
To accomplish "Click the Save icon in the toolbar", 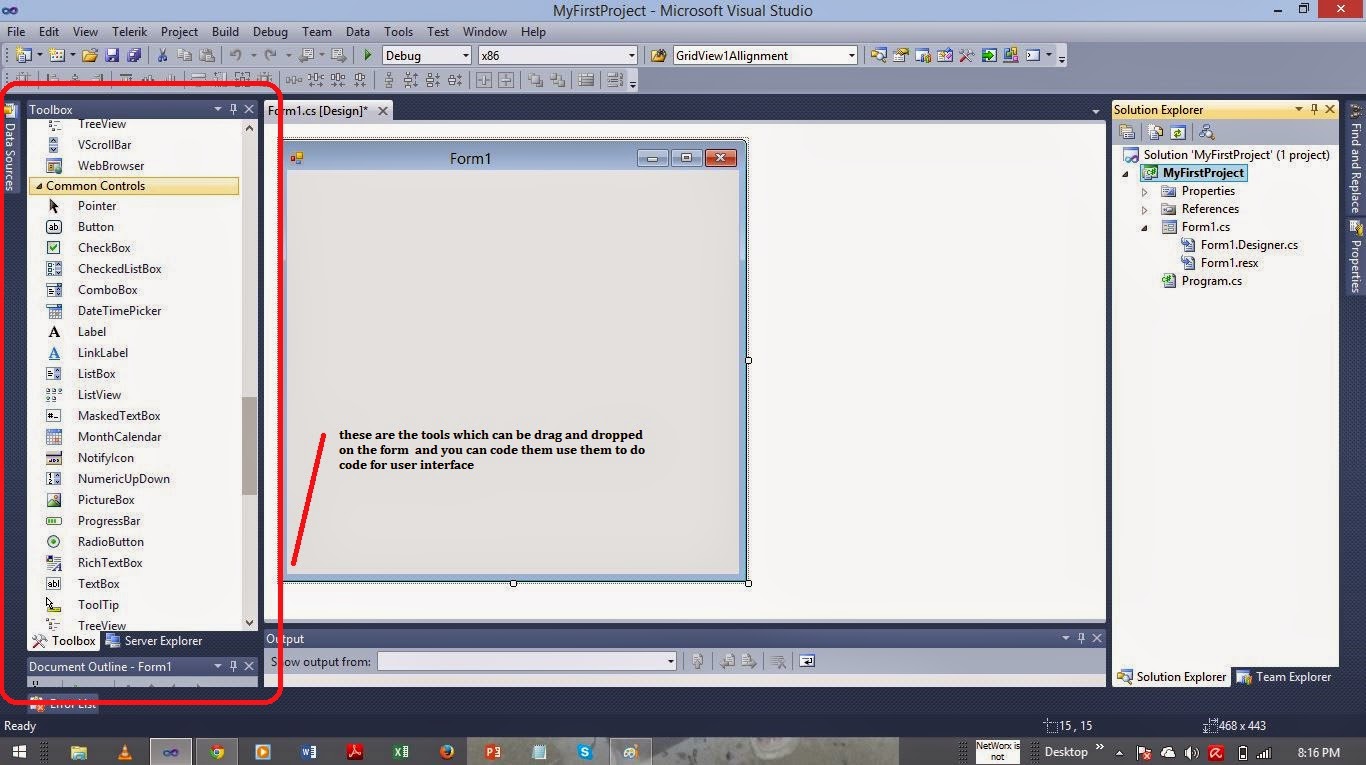I will [112, 56].
